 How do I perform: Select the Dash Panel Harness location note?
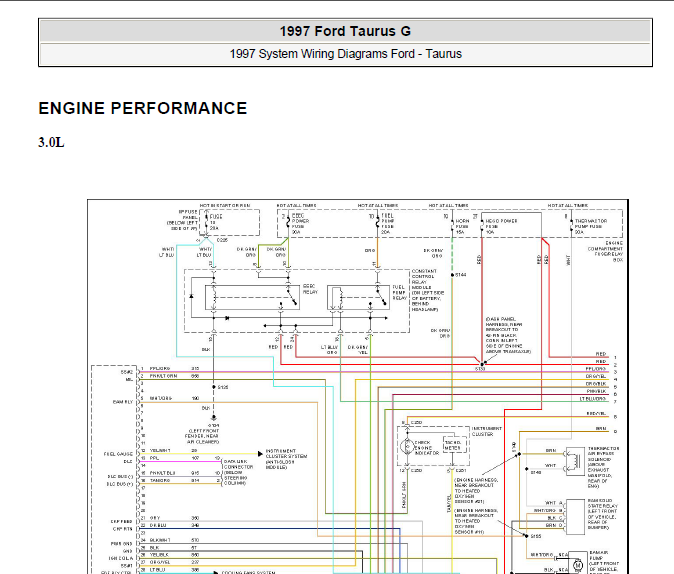[x=508, y=335]
